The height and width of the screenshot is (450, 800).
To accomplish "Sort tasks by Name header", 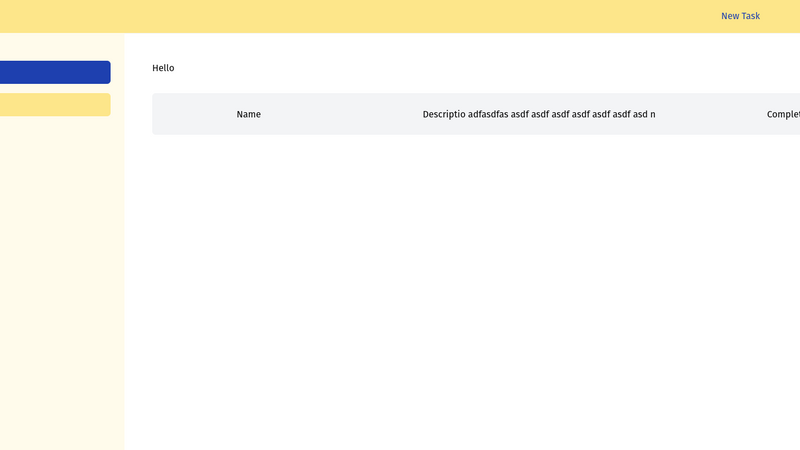I will pos(248,114).
